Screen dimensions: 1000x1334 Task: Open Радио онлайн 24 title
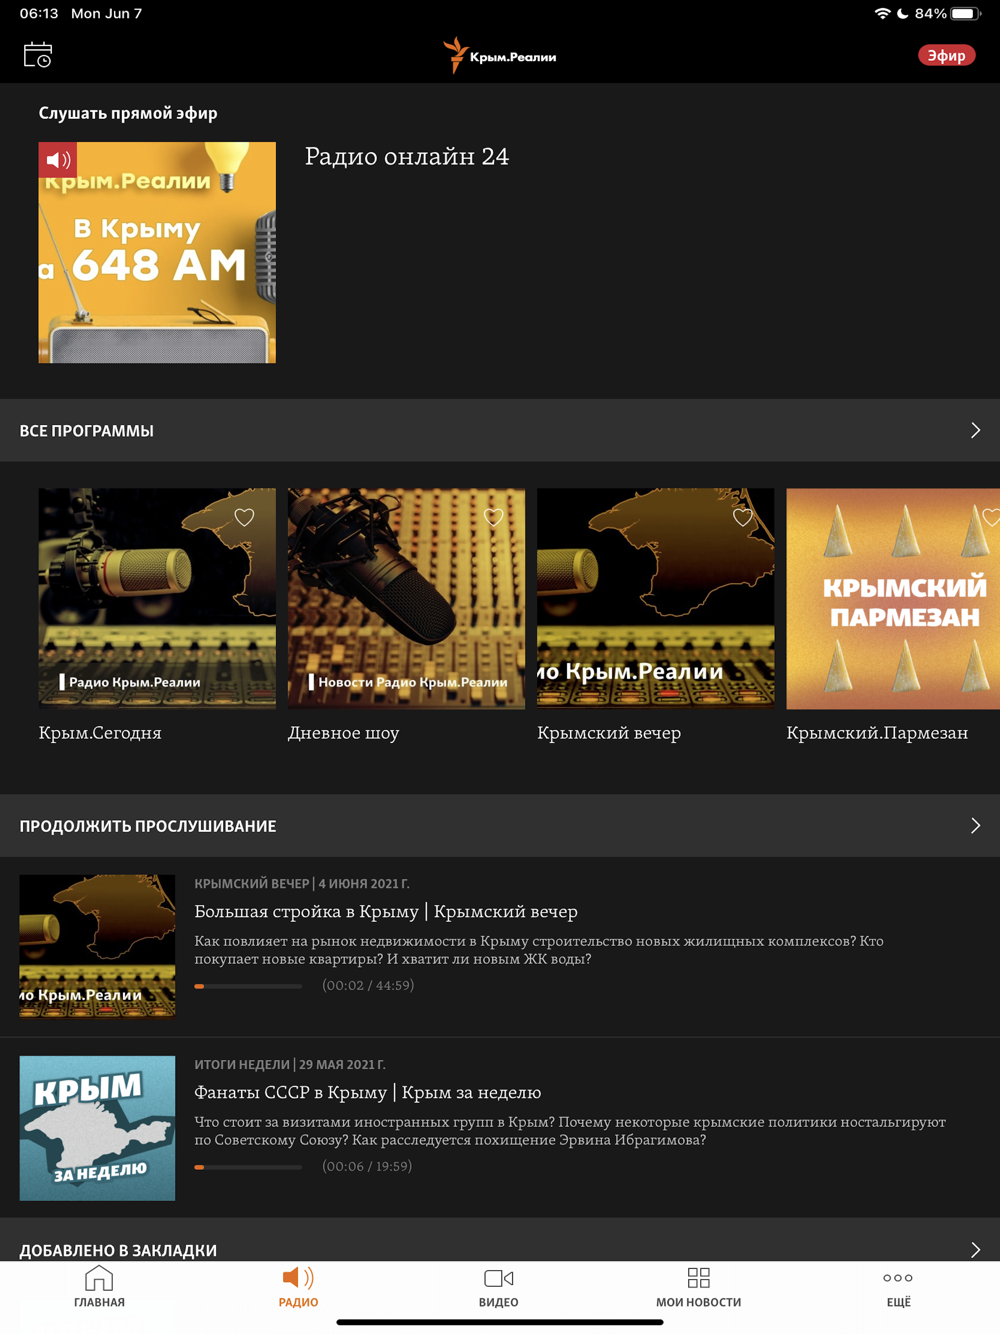407,157
